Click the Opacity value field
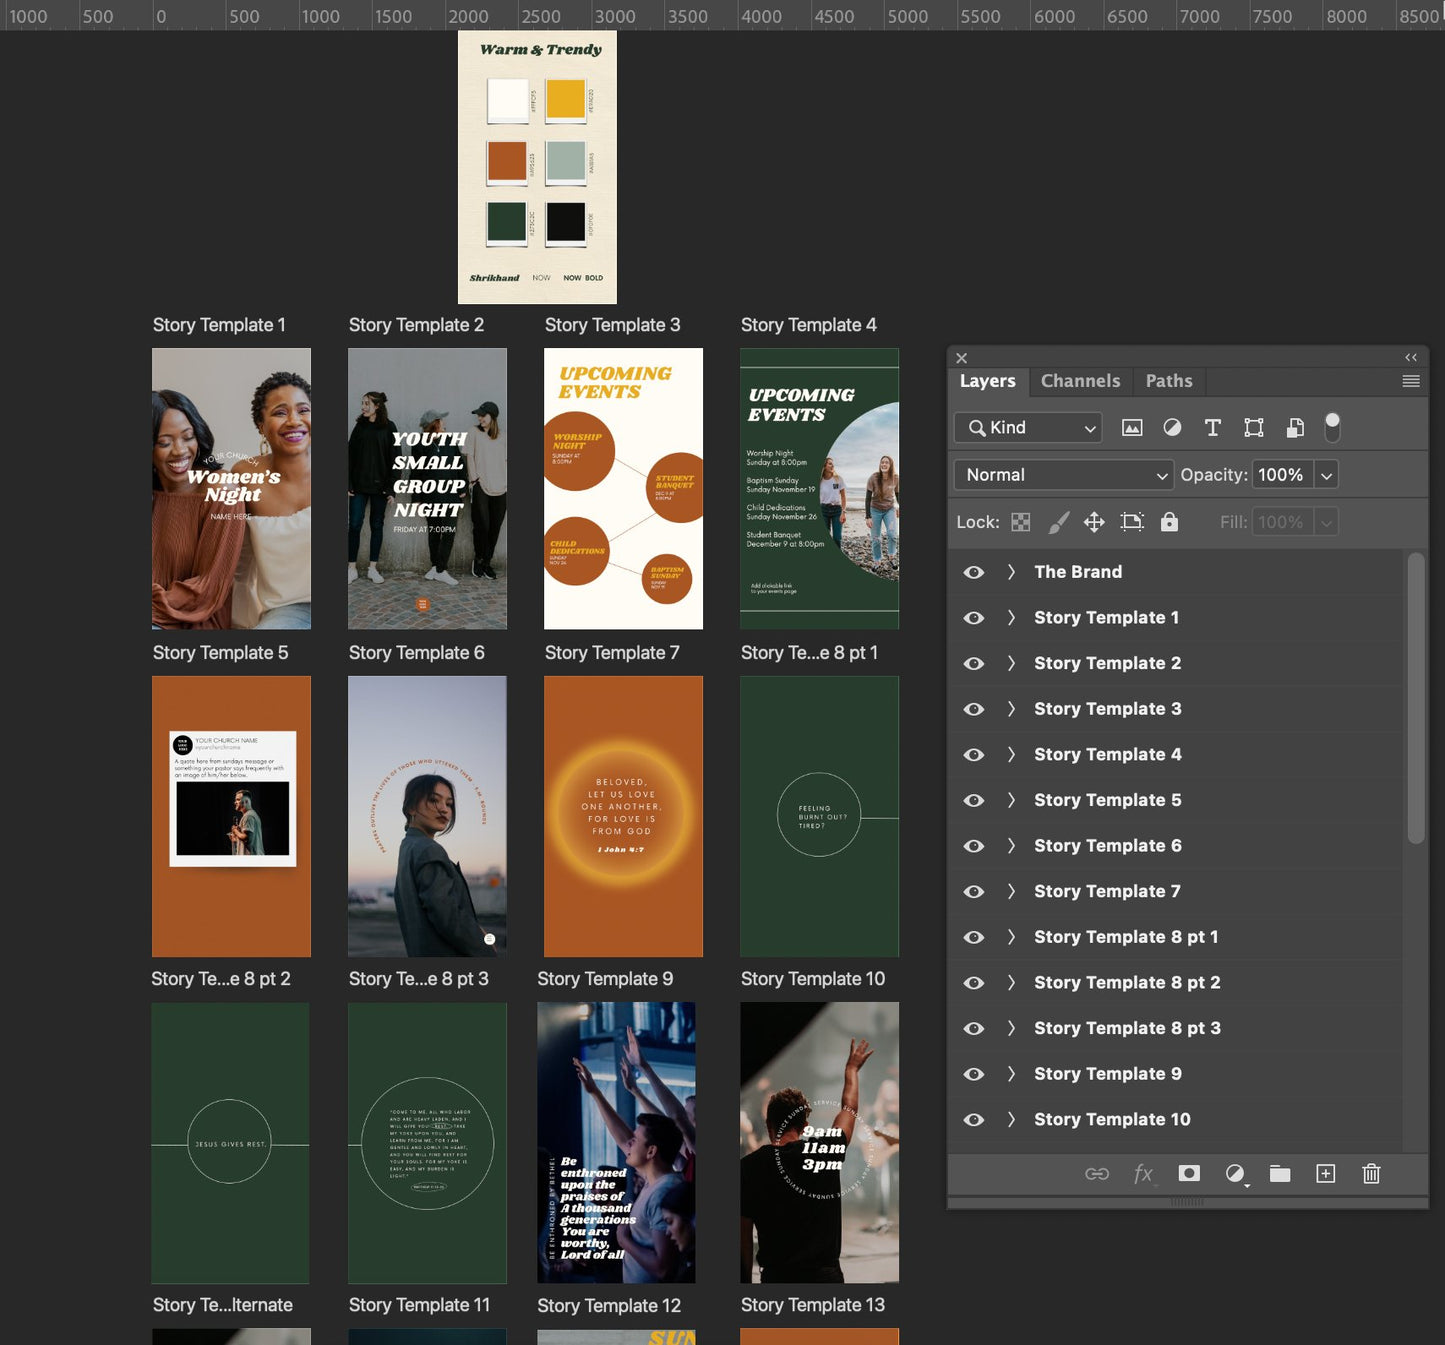The image size is (1445, 1345). (1281, 475)
